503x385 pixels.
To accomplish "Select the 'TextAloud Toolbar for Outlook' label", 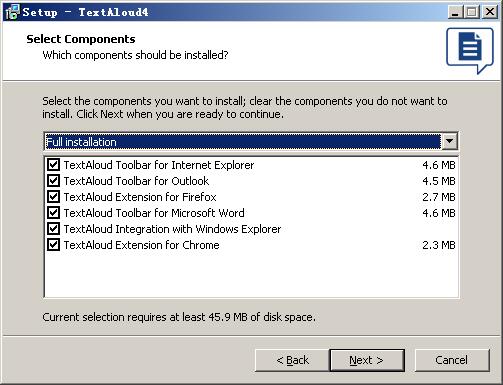I will pyautogui.click(x=136, y=181).
